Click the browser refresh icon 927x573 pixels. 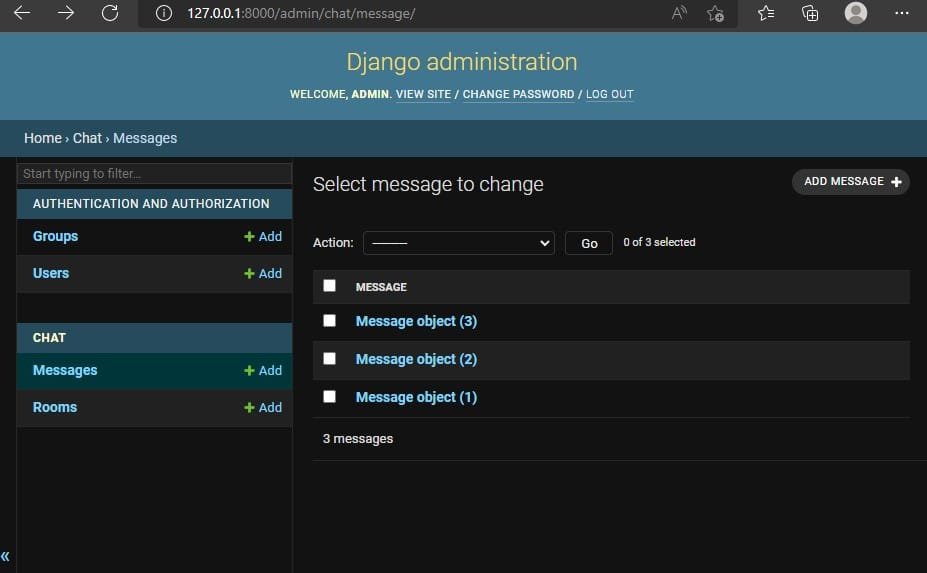(x=110, y=13)
